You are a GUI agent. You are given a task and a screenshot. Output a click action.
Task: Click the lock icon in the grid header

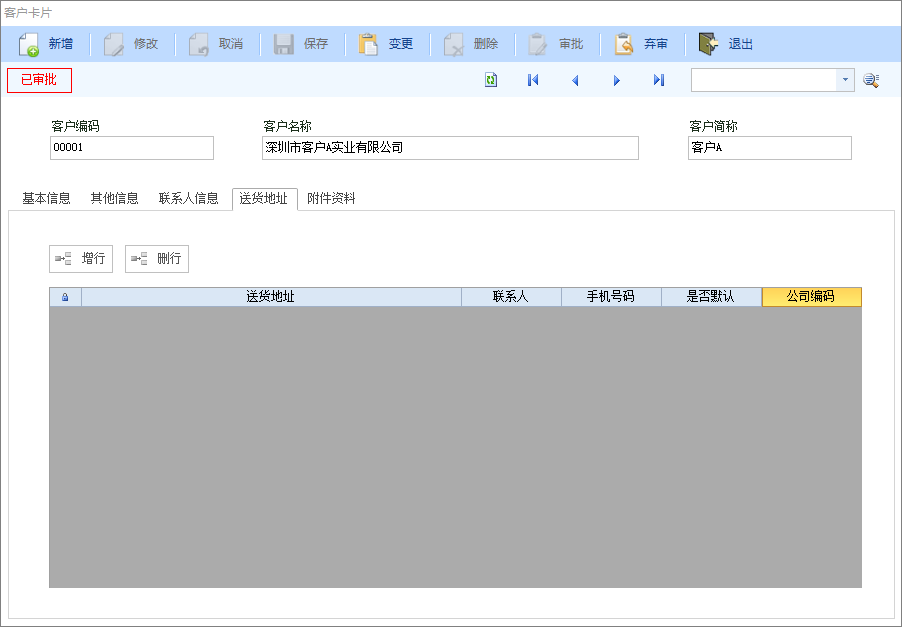[65, 297]
